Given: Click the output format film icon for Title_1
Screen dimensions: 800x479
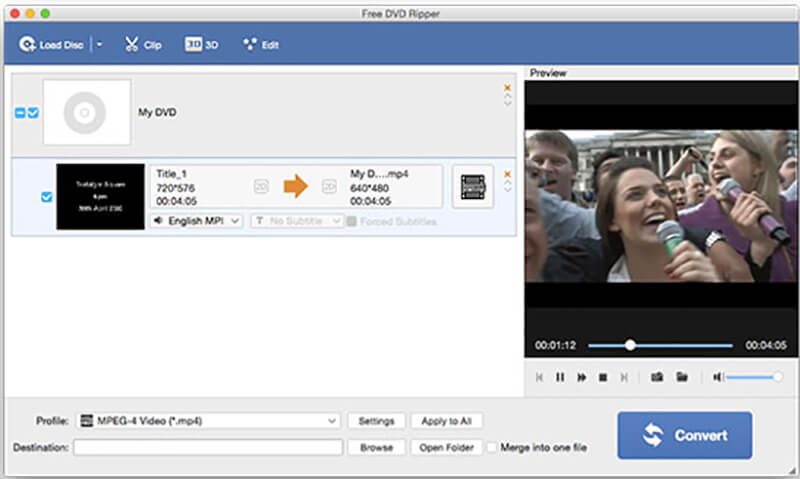Looking at the screenshot, I should coord(472,187).
